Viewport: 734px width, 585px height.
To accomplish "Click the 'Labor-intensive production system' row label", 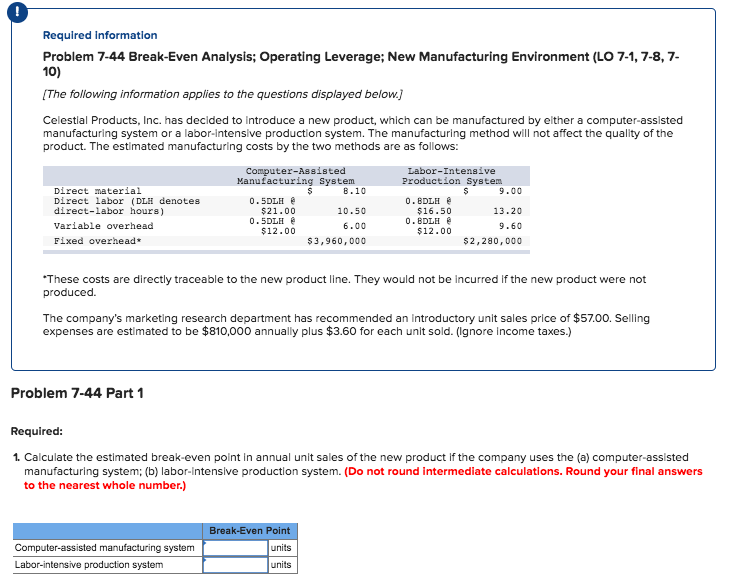I will [x=89, y=565].
